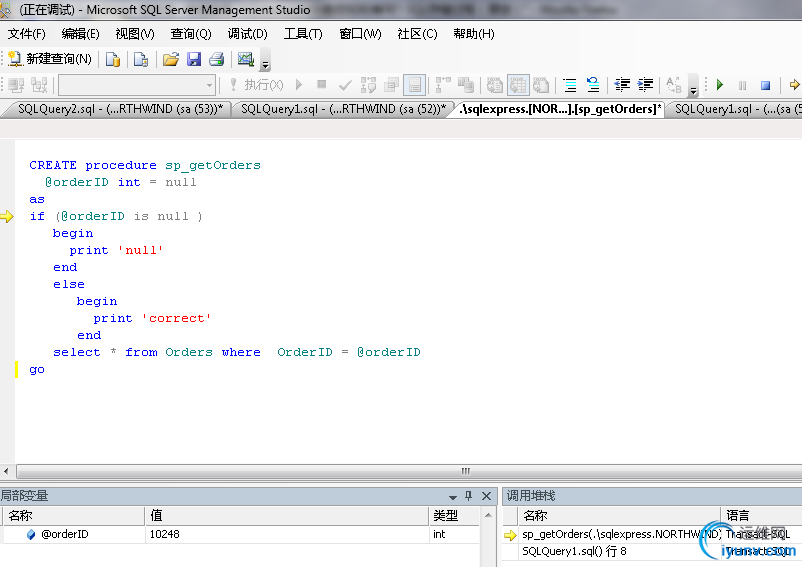Open the File (文件) menu
The width and height of the screenshot is (802, 567).
(27, 34)
